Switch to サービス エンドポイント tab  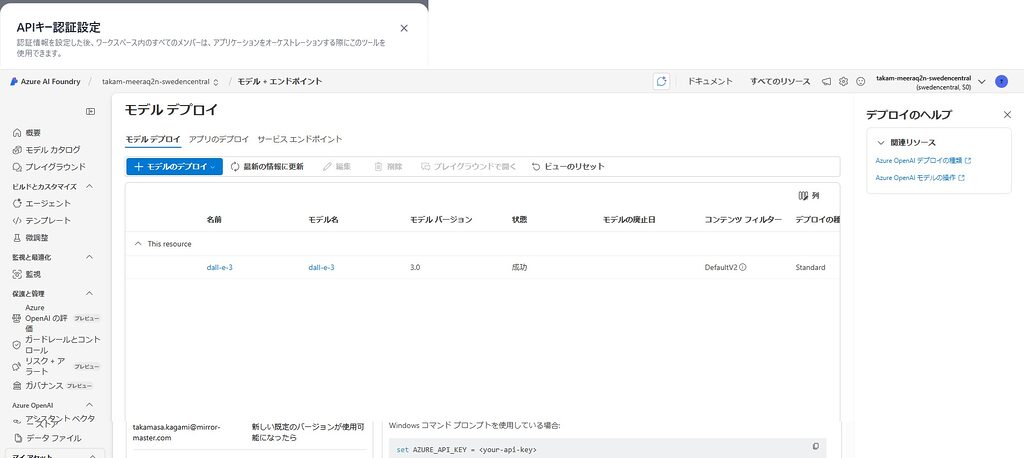(x=300, y=139)
